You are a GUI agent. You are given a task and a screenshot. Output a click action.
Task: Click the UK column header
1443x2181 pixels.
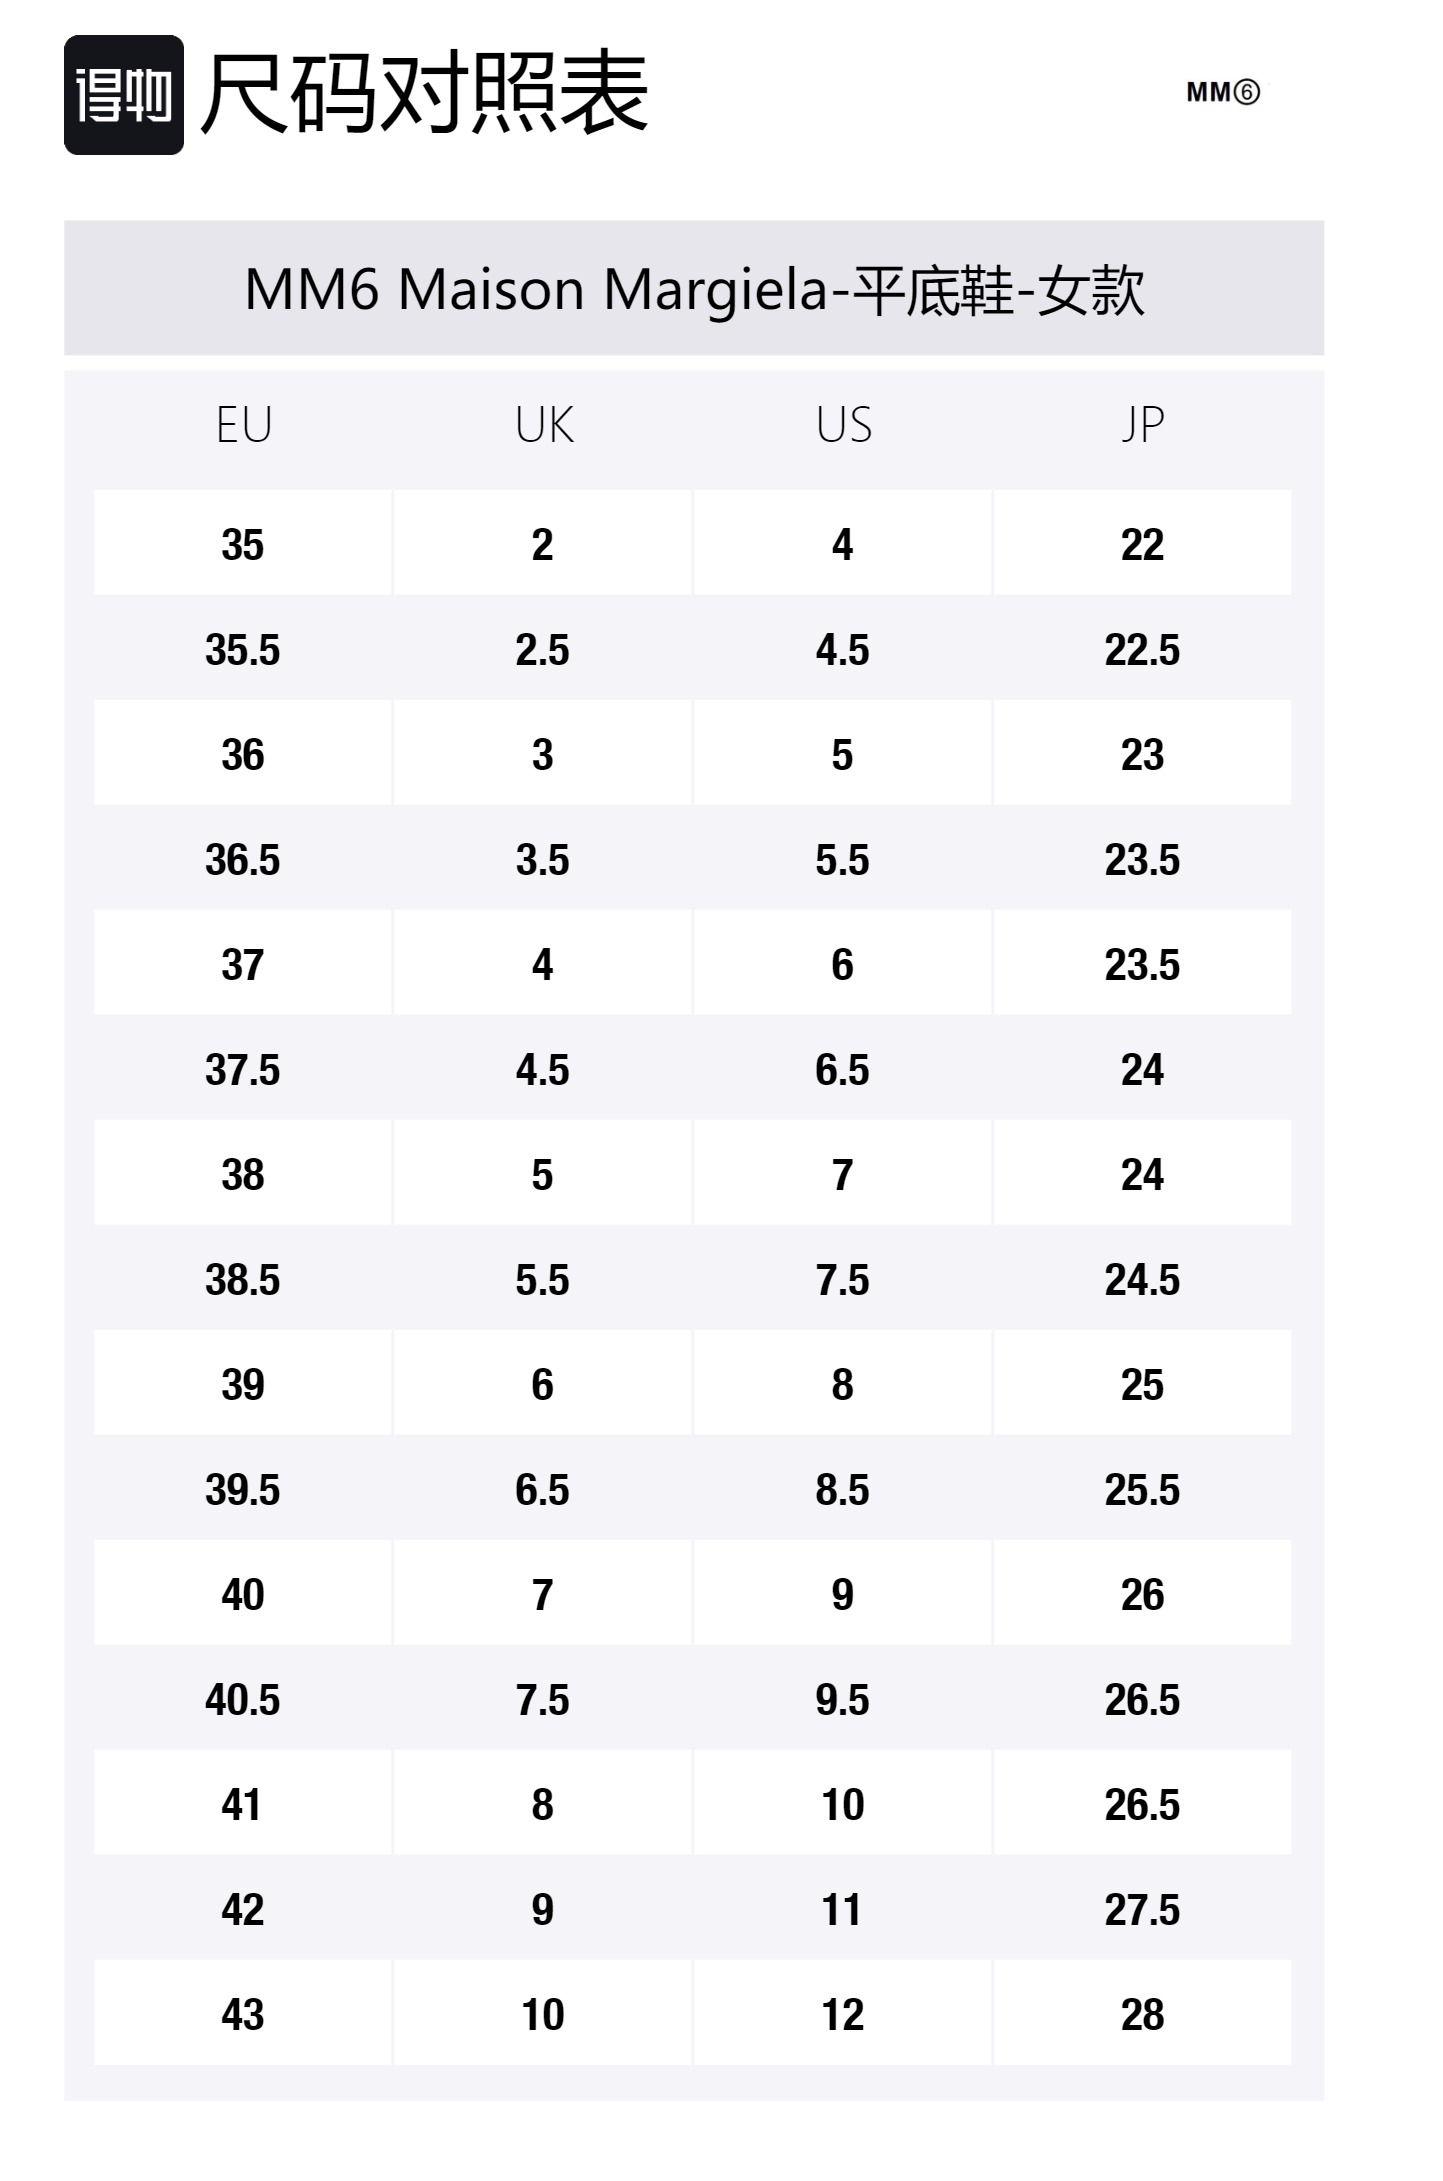(543, 426)
